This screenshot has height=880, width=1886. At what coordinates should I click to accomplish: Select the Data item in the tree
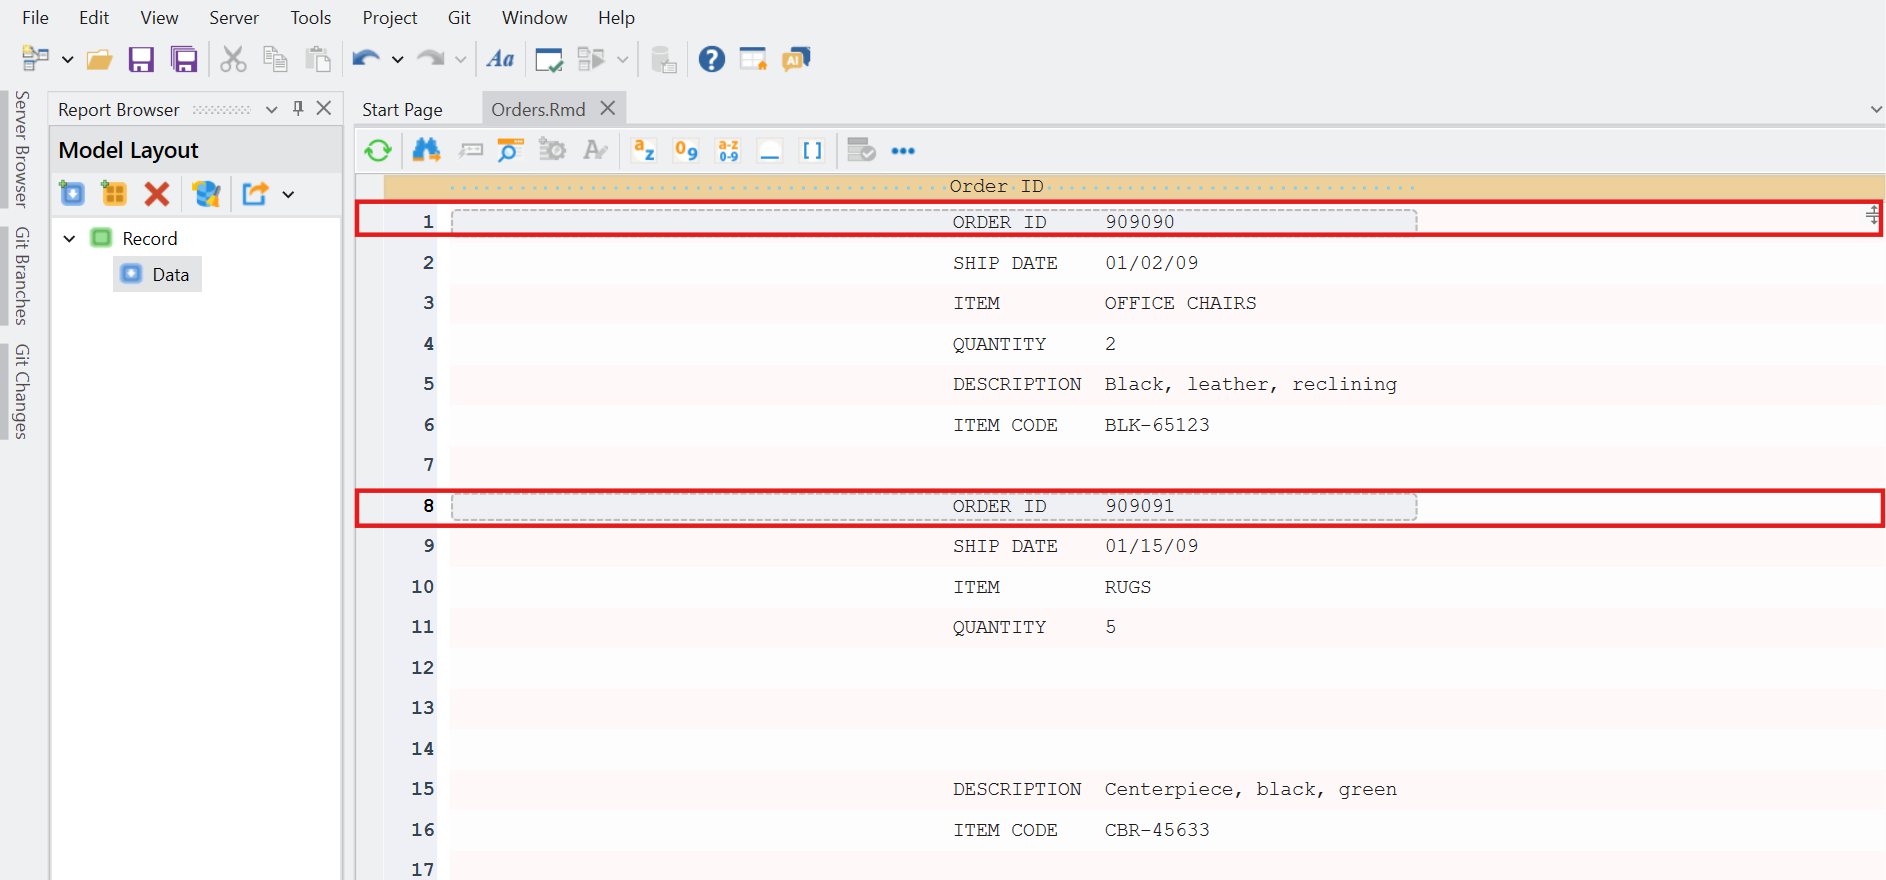coord(170,275)
